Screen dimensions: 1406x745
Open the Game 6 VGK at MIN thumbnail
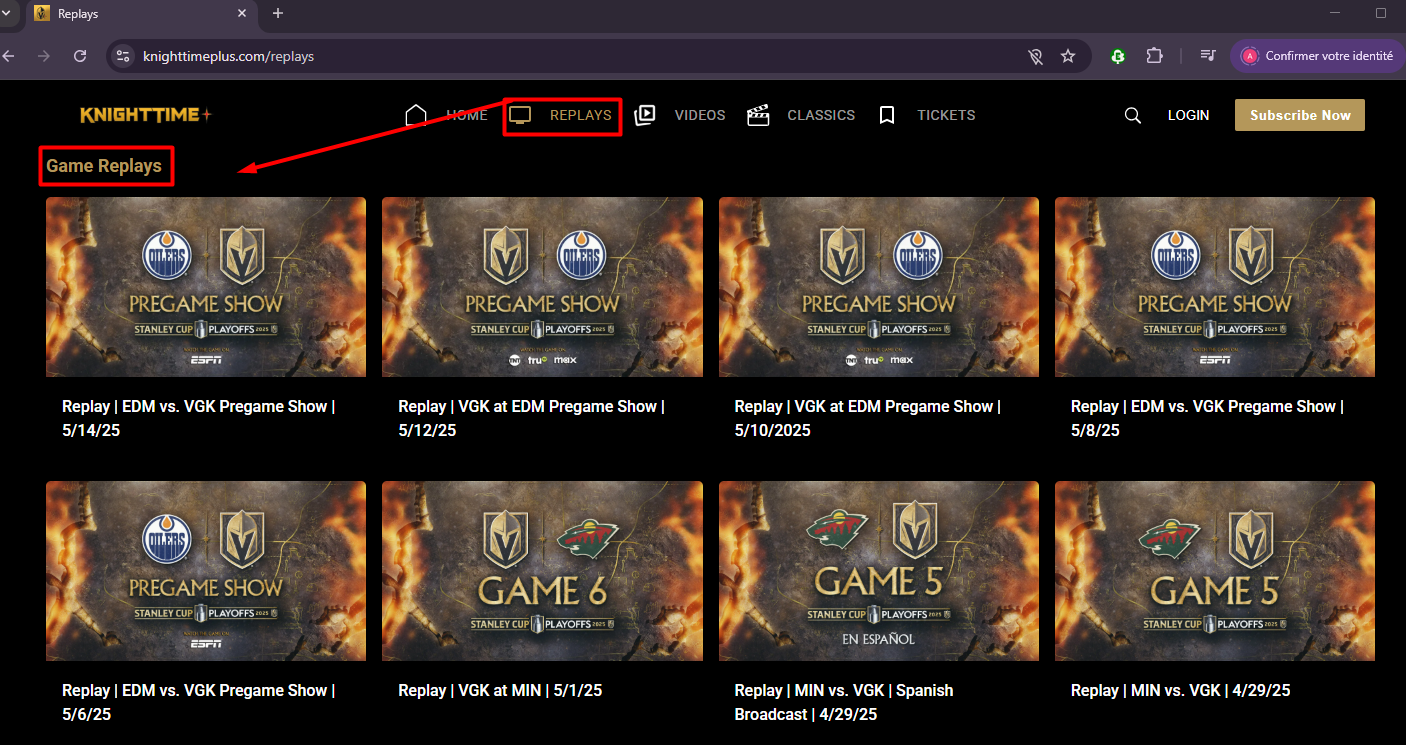(x=542, y=571)
